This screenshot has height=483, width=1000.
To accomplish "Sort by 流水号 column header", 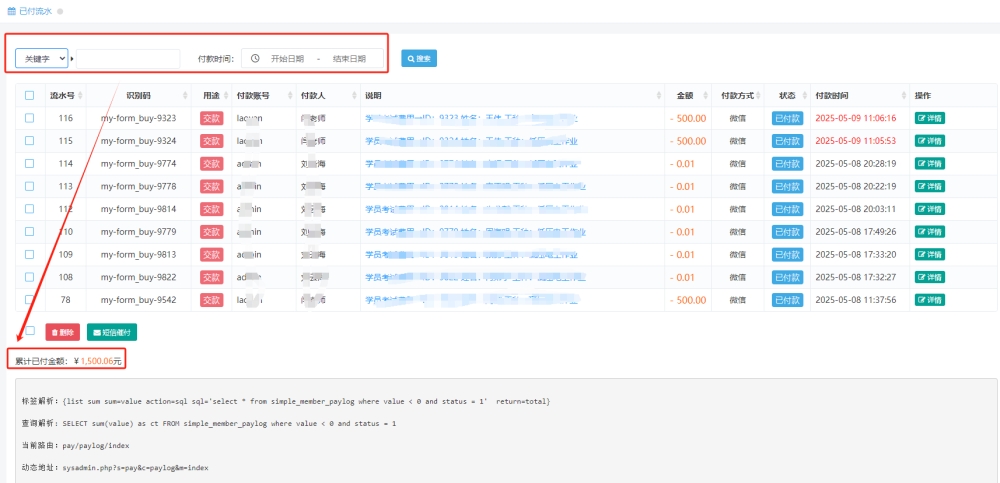I will (x=65, y=96).
